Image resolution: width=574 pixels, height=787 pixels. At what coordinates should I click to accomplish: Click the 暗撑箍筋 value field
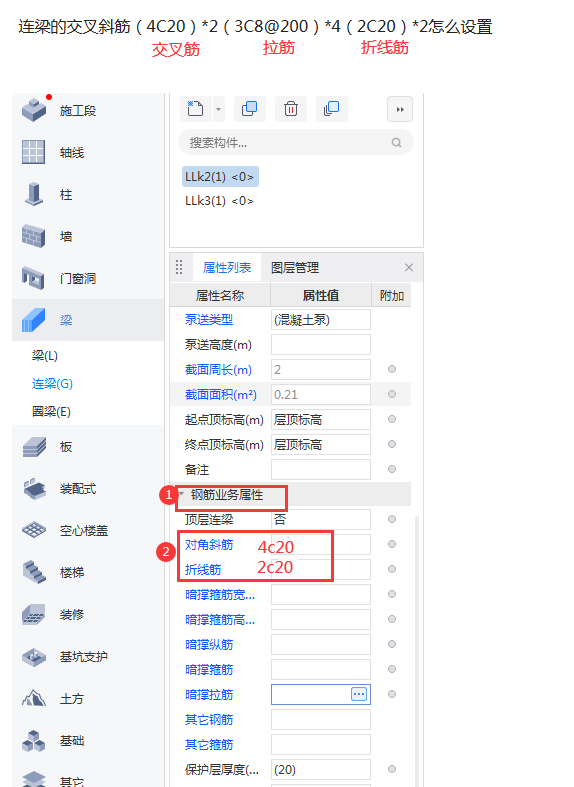click(x=321, y=670)
